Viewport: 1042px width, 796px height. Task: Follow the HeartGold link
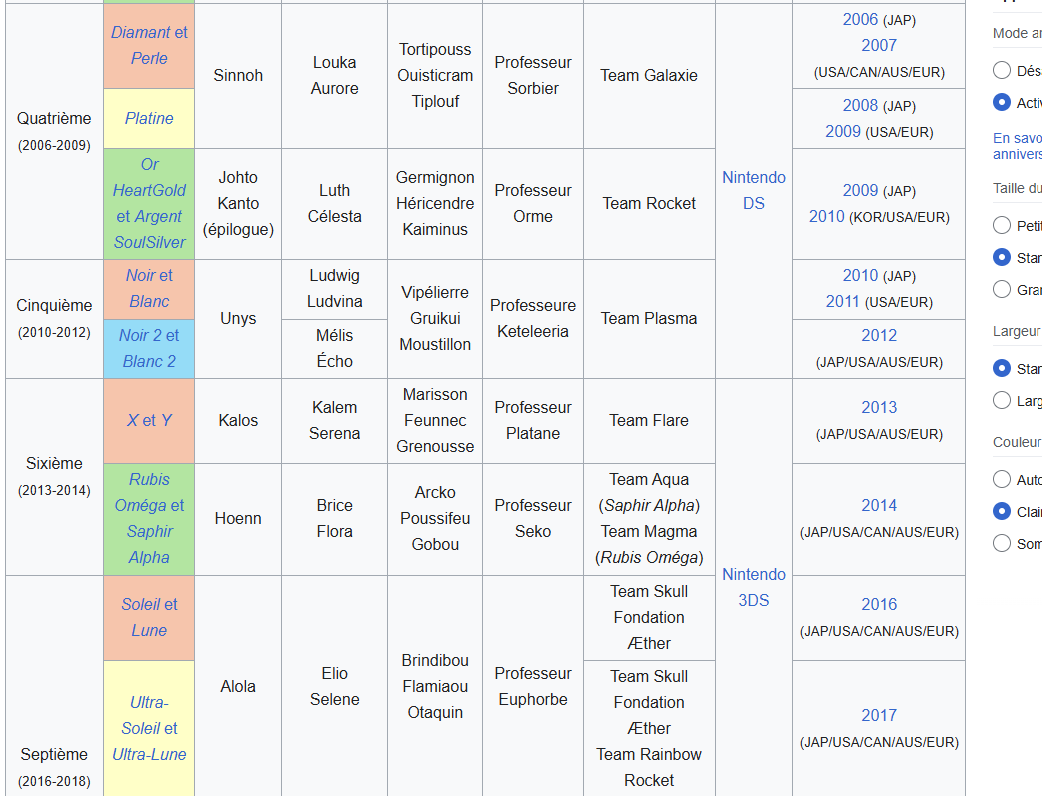tap(149, 190)
